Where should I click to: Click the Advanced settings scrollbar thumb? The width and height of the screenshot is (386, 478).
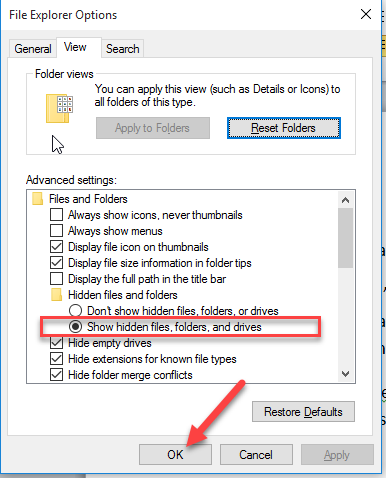345,238
